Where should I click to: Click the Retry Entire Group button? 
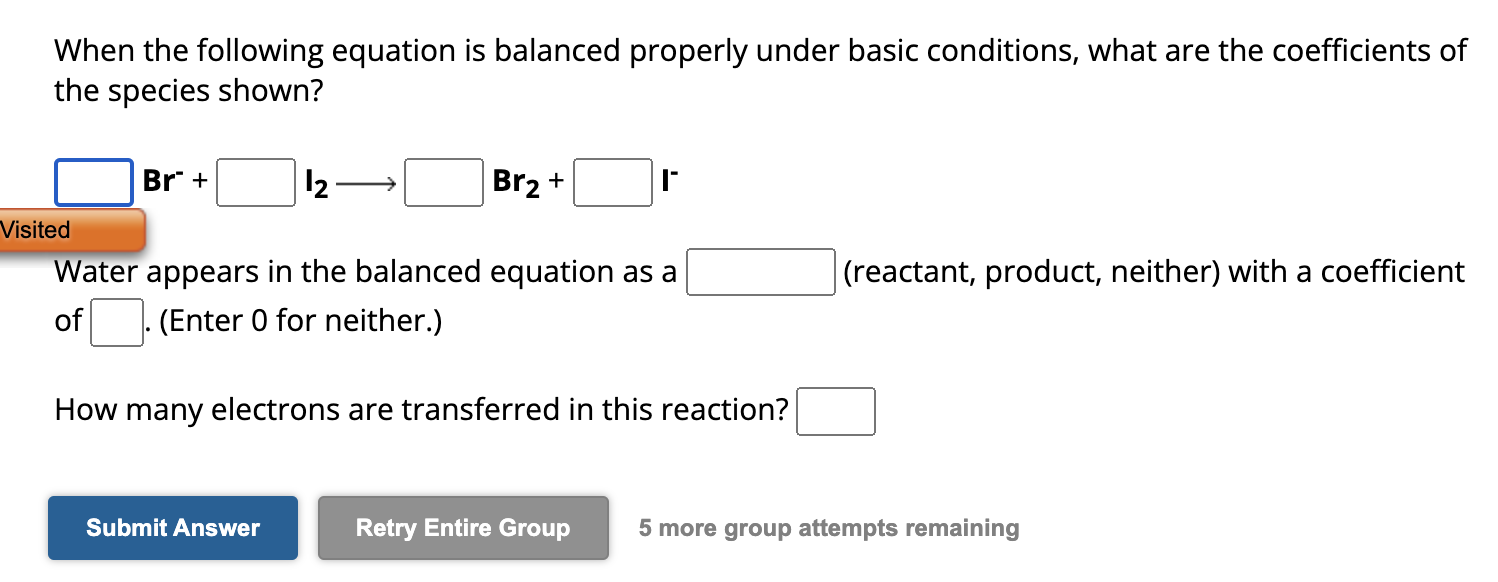[462, 528]
